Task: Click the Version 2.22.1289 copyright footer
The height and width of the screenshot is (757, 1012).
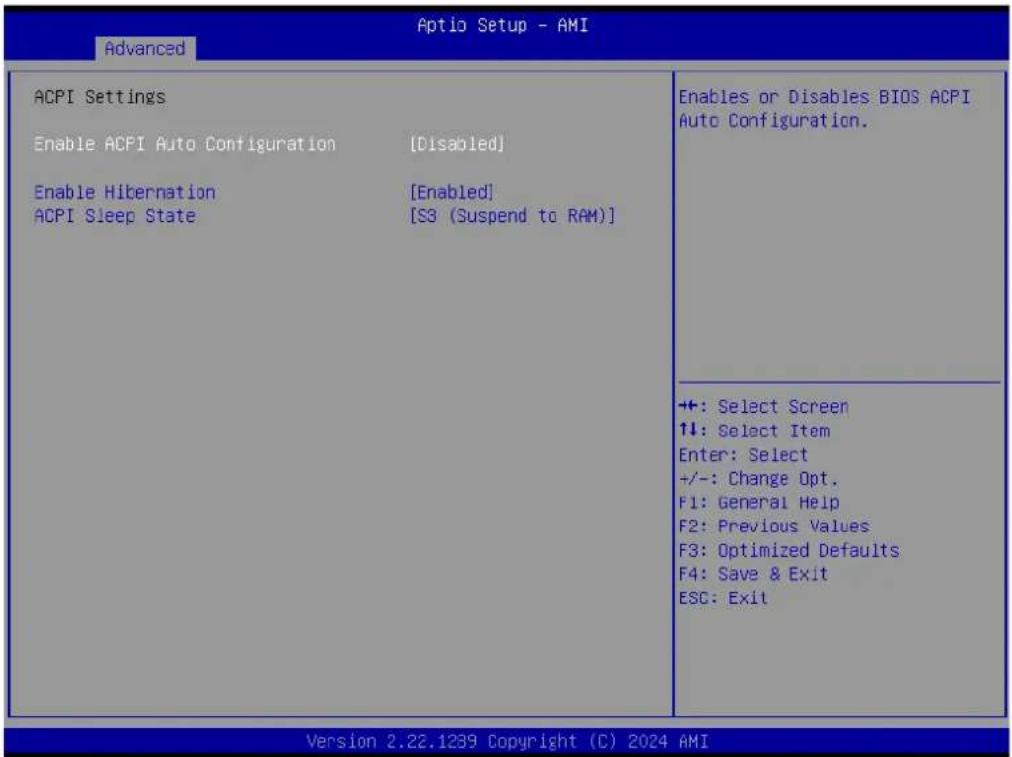Action: point(507,741)
